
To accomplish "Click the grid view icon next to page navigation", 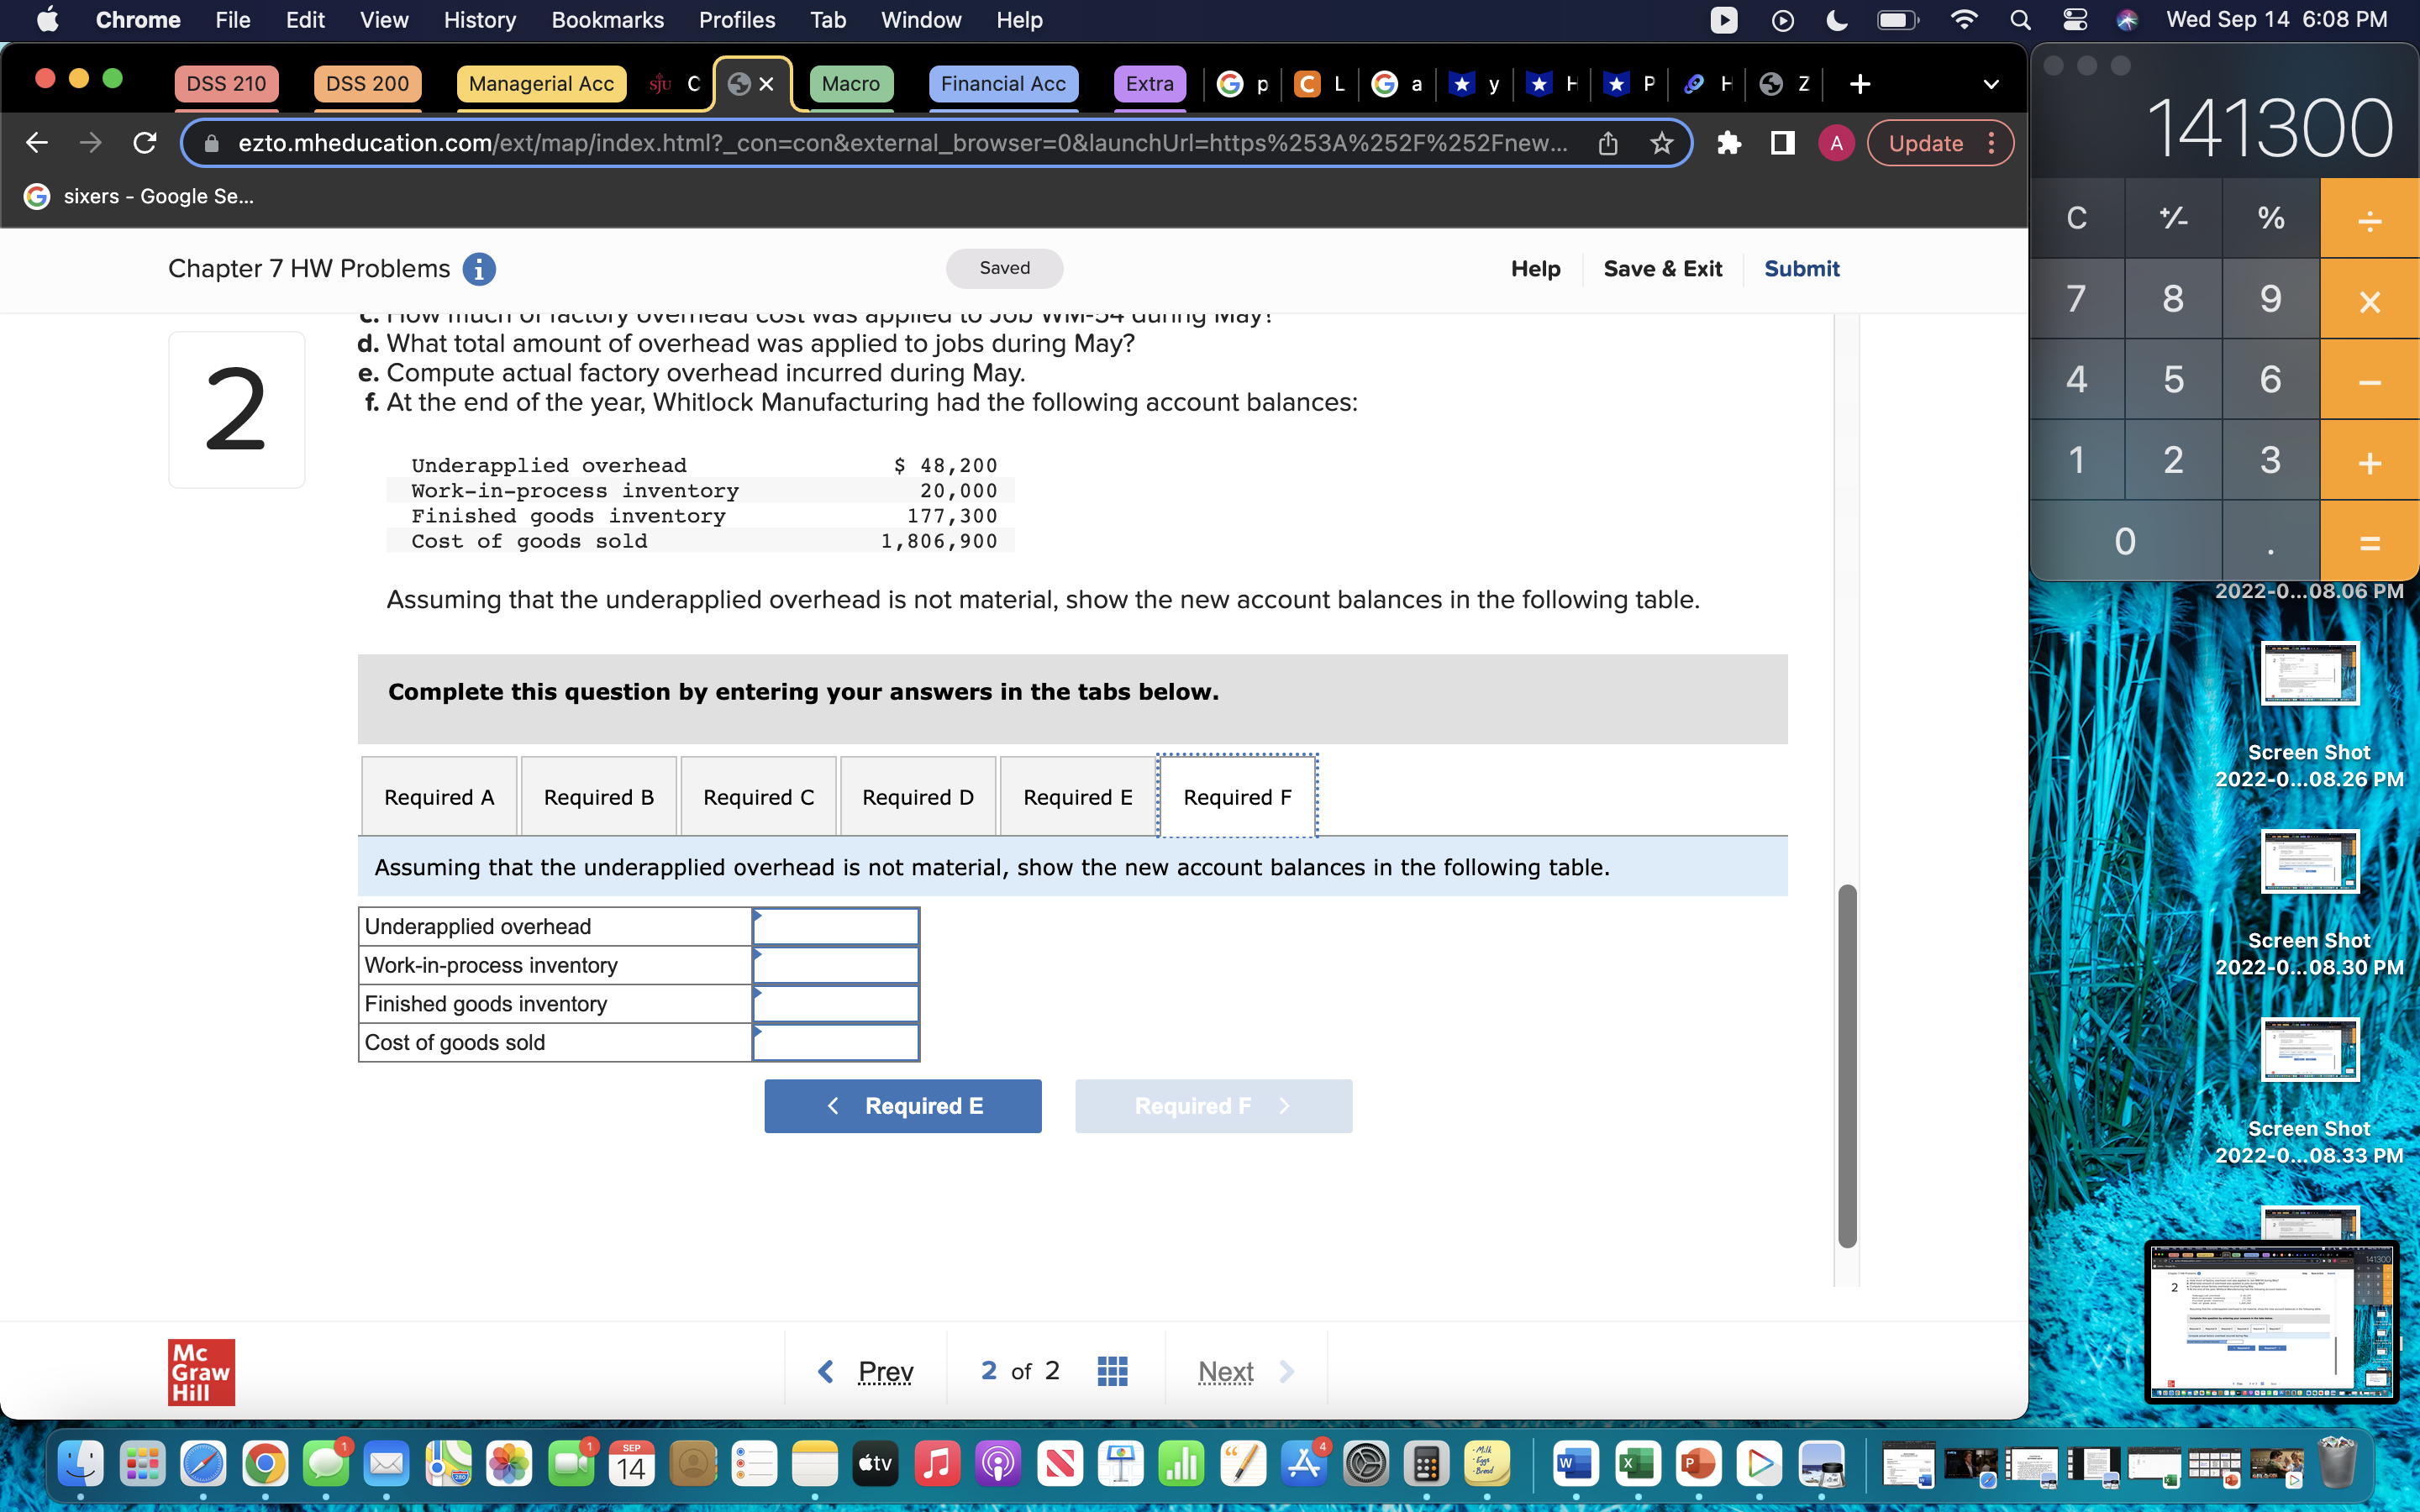I will (x=1114, y=1370).
